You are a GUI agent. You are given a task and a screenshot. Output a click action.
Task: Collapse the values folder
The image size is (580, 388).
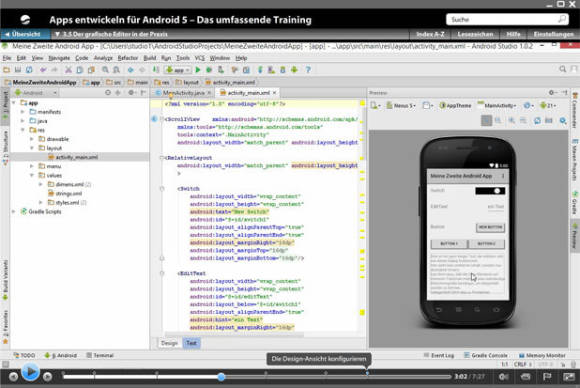32,175
